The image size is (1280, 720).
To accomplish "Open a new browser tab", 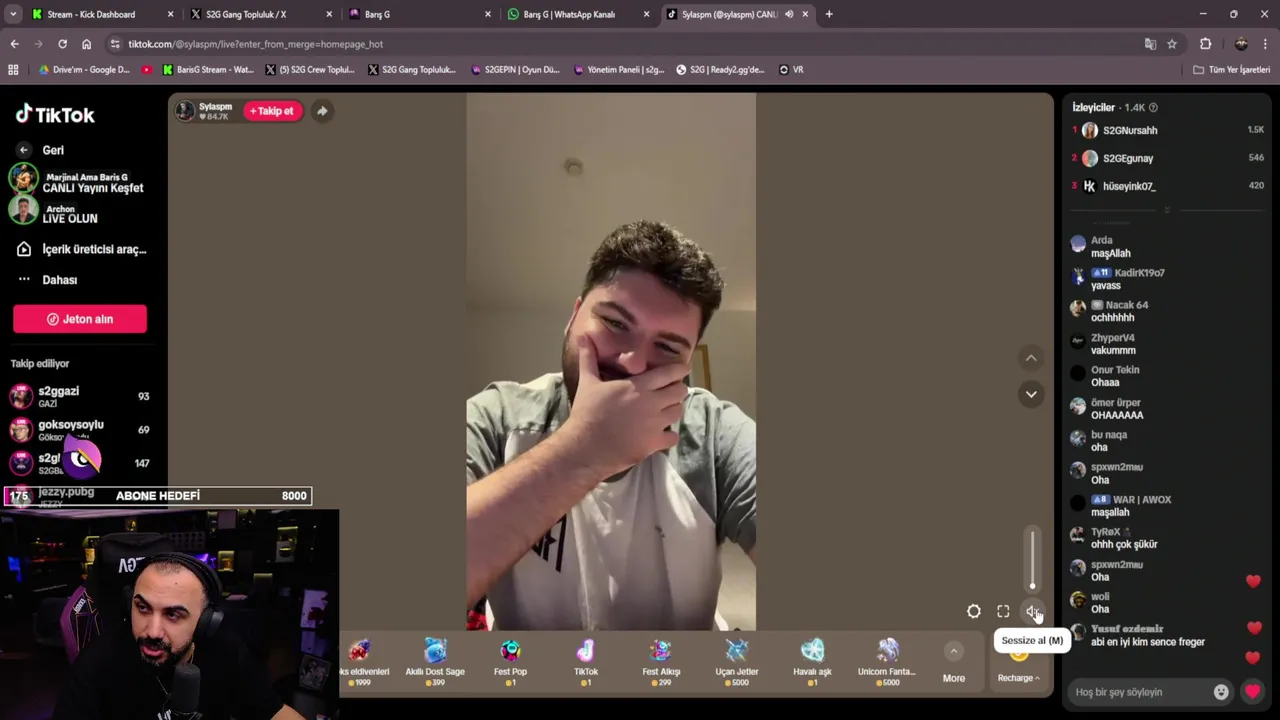I will click(x=829, y=14).
